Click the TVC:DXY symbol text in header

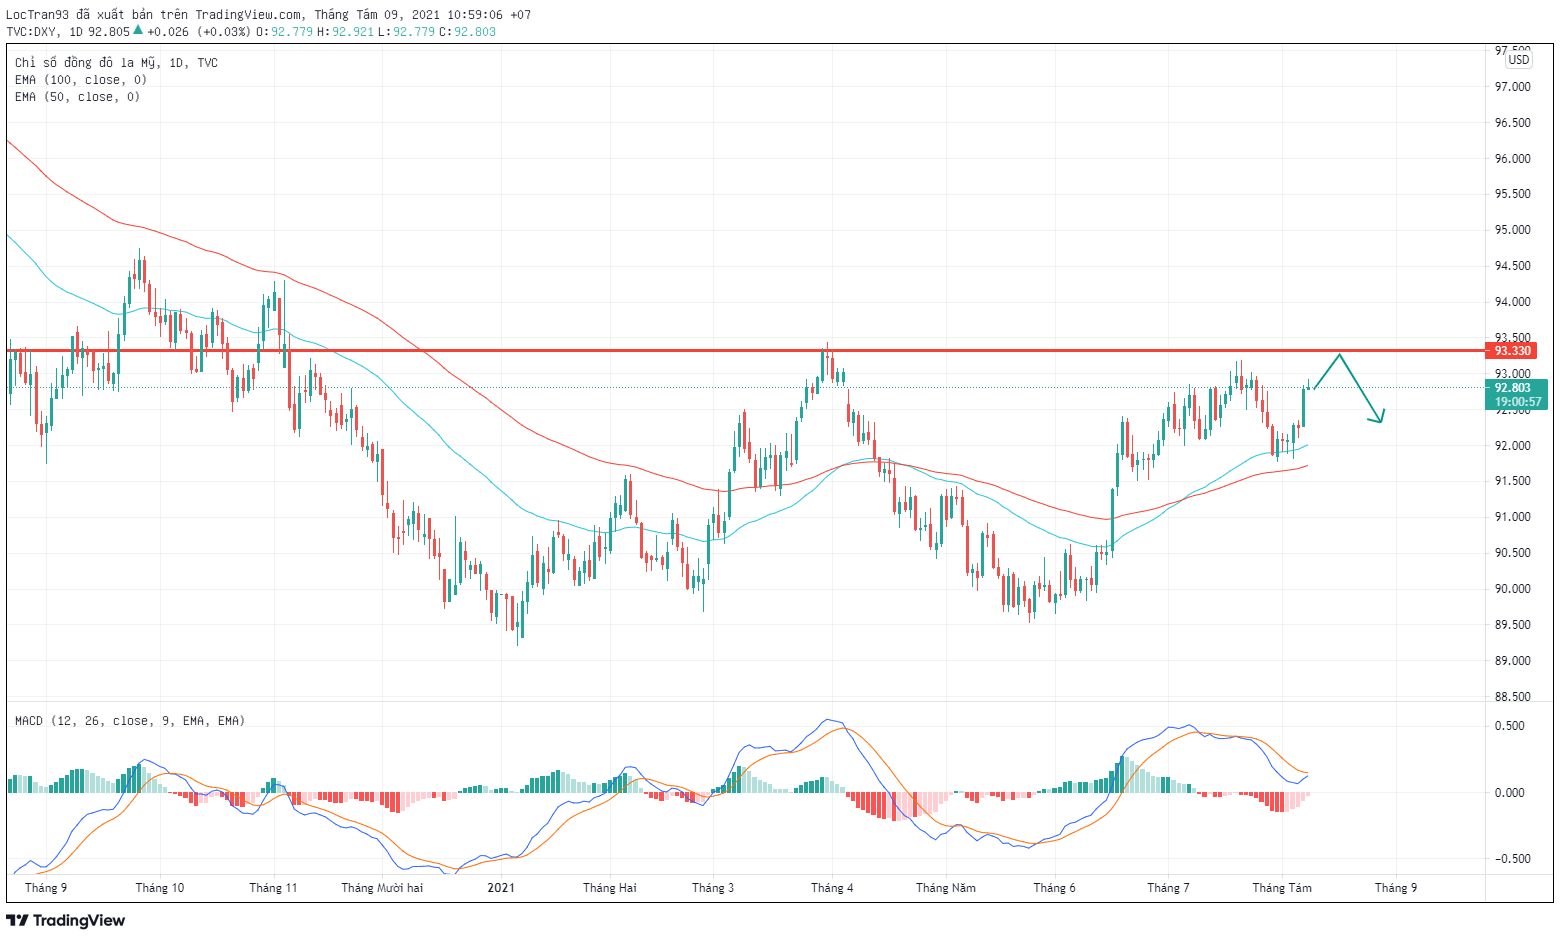(x=34, y=31)
